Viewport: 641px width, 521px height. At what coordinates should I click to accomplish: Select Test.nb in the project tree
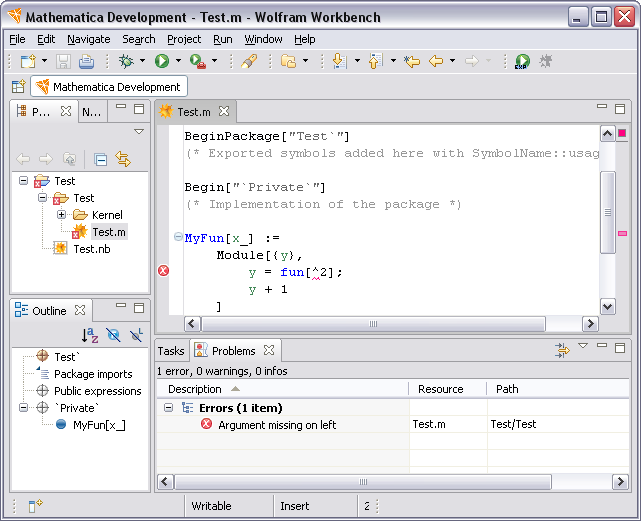pos(92,249)
